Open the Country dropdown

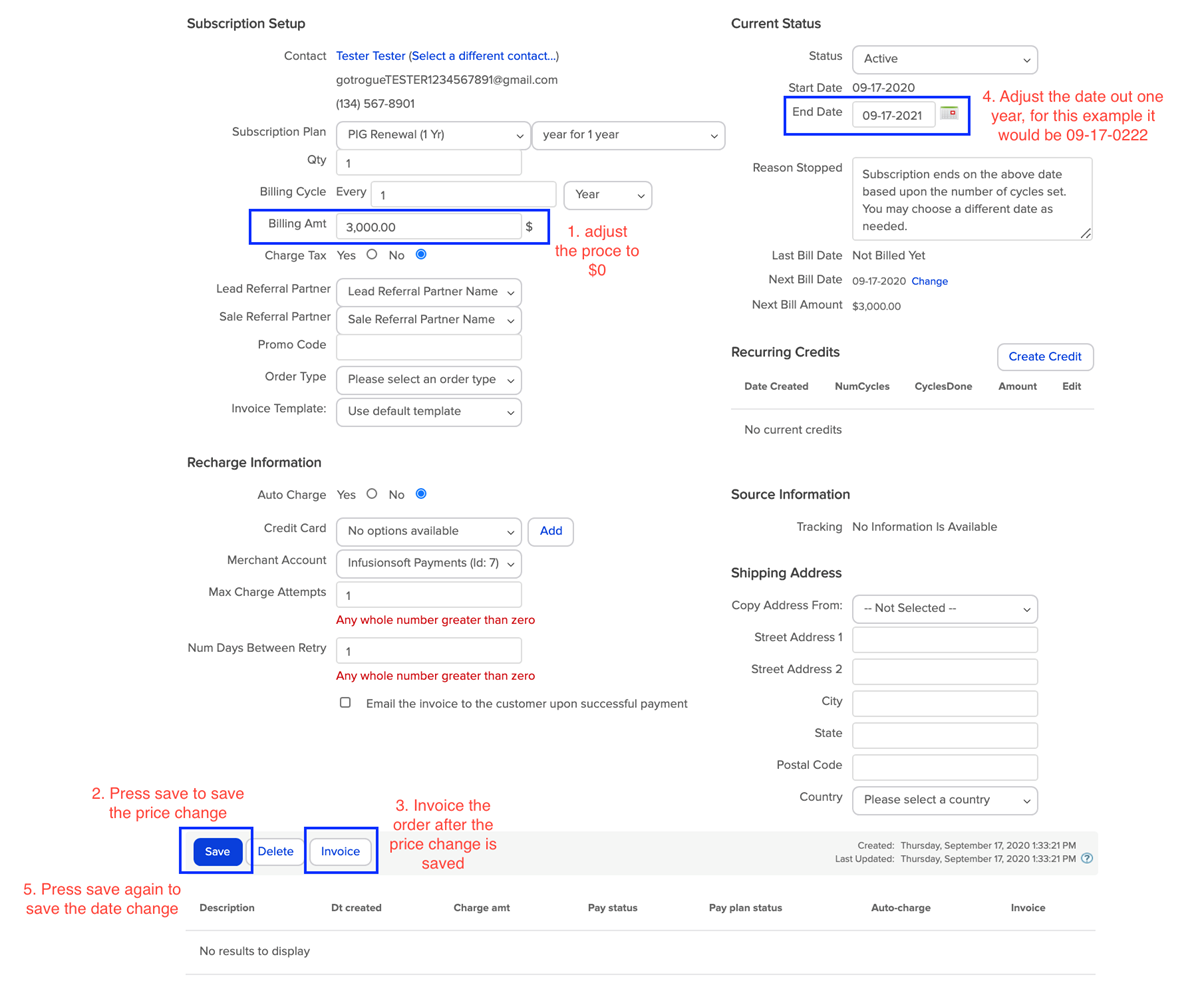945,800
